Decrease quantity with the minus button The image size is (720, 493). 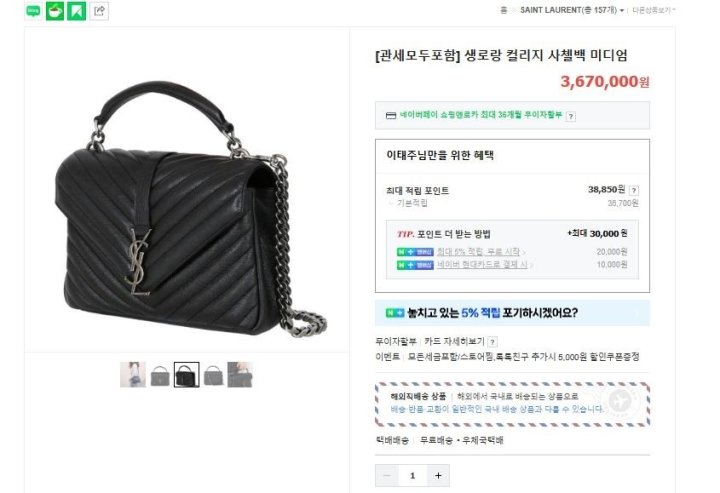[387, 476]
